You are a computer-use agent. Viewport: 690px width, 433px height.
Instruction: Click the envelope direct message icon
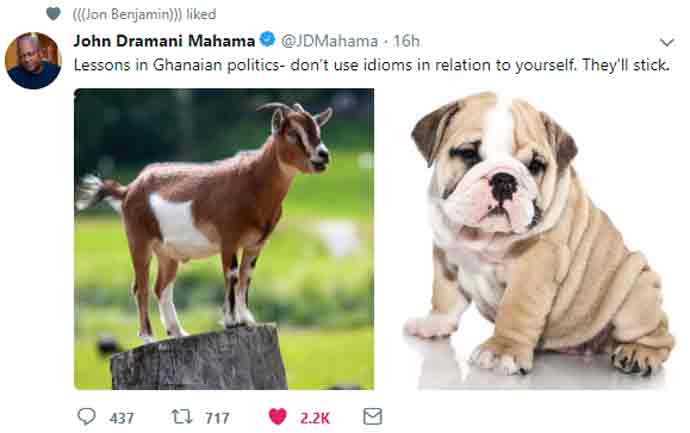[372, 416]
